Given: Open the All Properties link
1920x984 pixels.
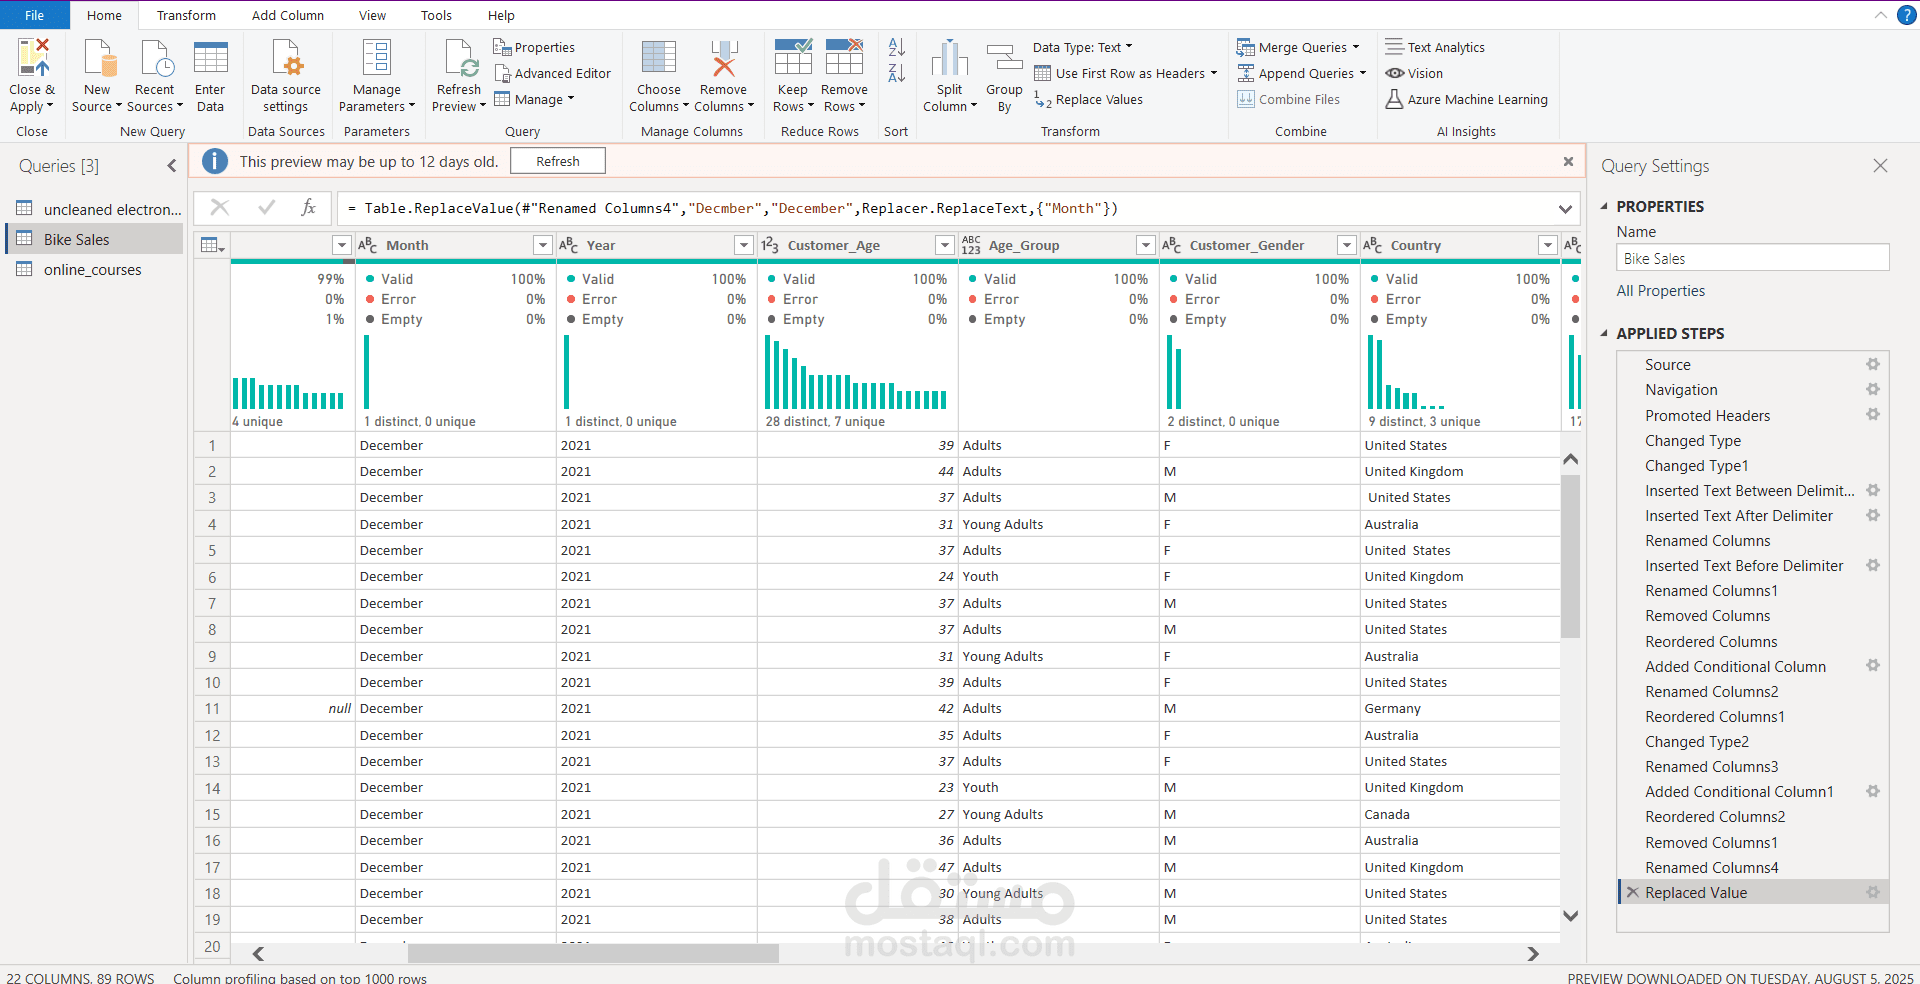Looking at the screenshot, I should click(1660, 291).
